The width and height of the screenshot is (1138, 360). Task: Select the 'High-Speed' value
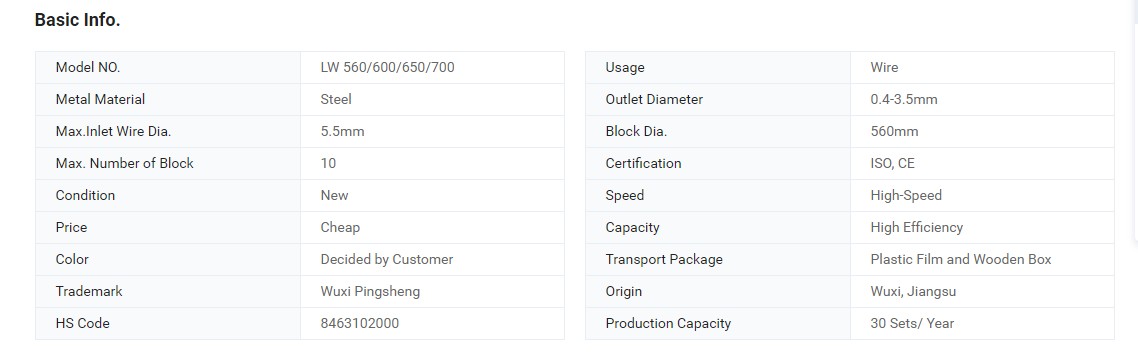click(x=906, y=195)
